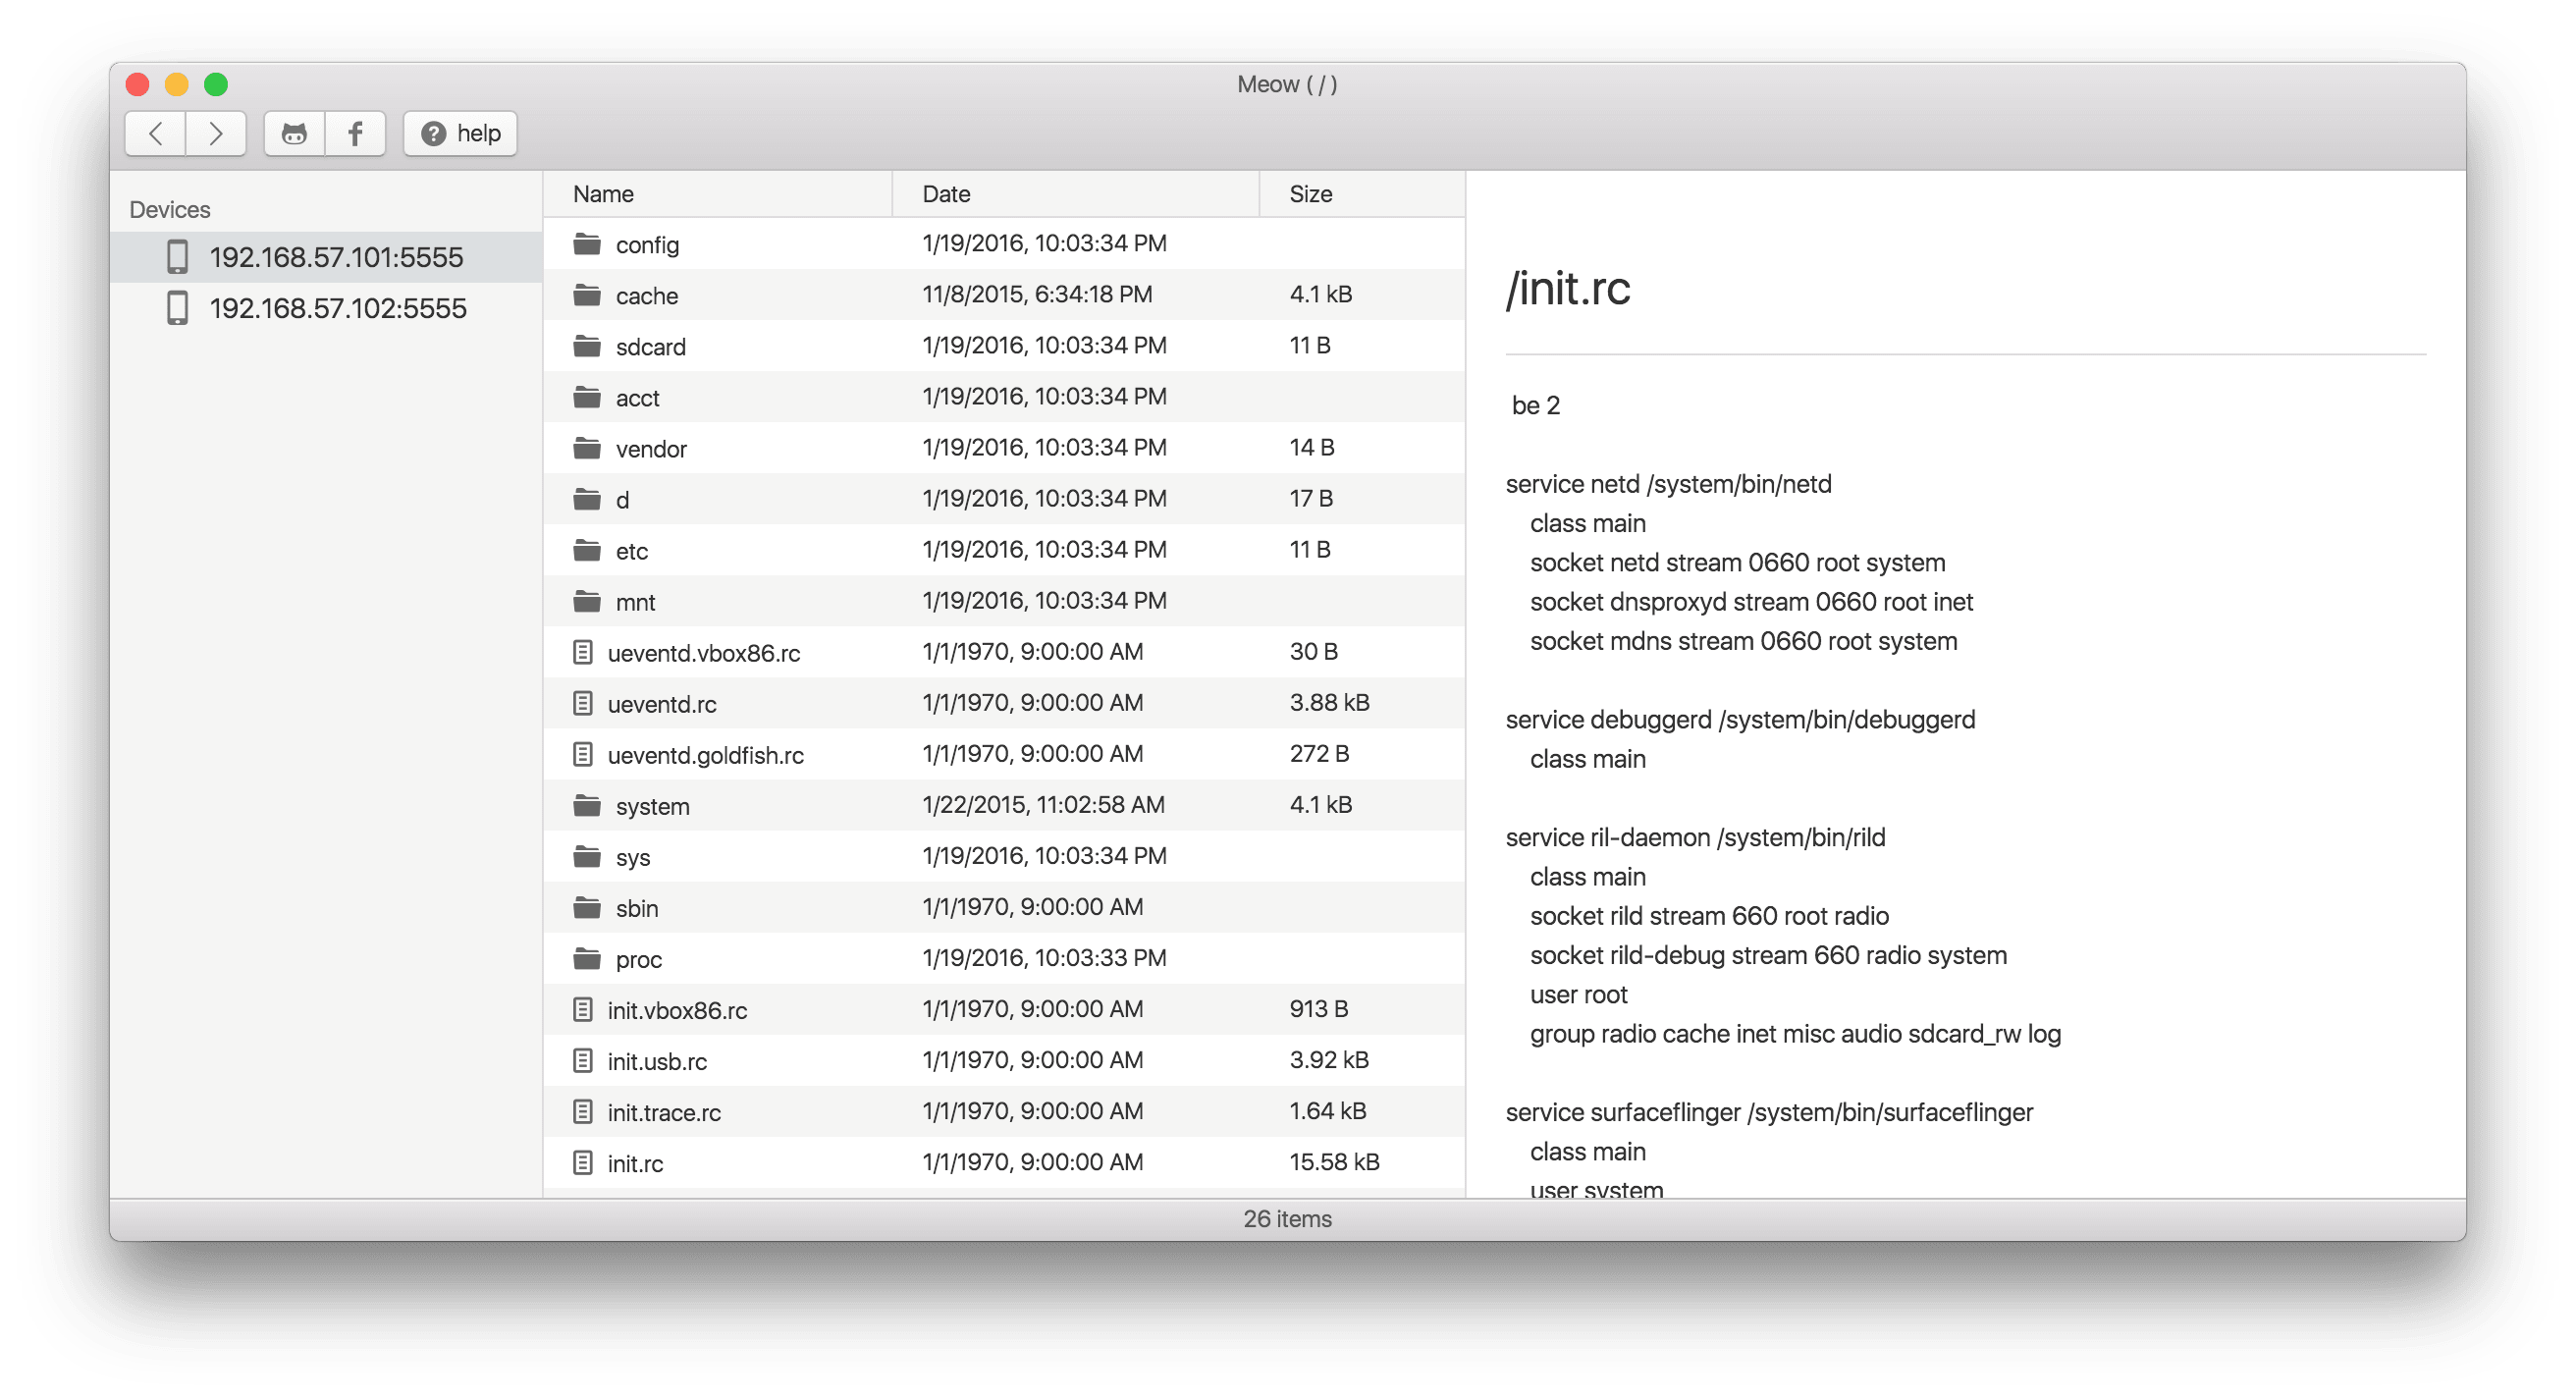Click the folder icon beside config
This screenshot has height=1398, width=2576.
point(587,243)
